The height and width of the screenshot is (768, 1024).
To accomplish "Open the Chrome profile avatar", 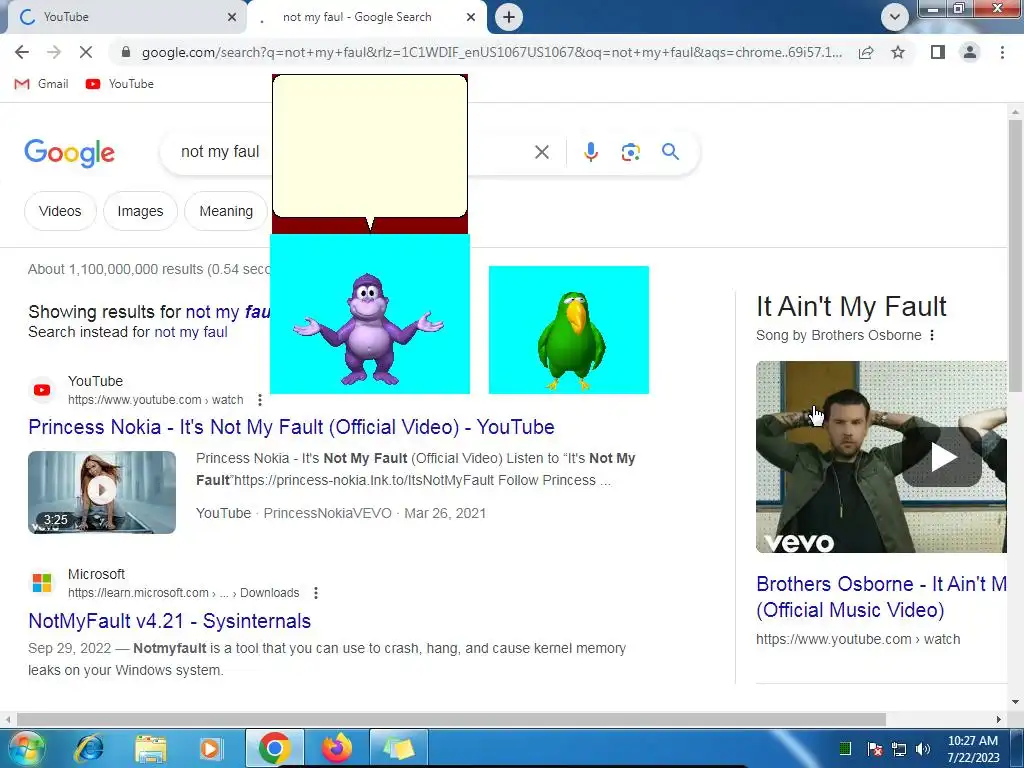I will pyautogui.click(x=970, y=52).
